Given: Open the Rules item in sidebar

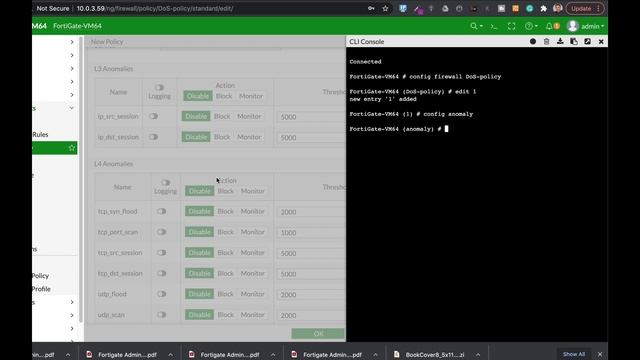Looking at the screenshot, I should [x=40, y=134].
